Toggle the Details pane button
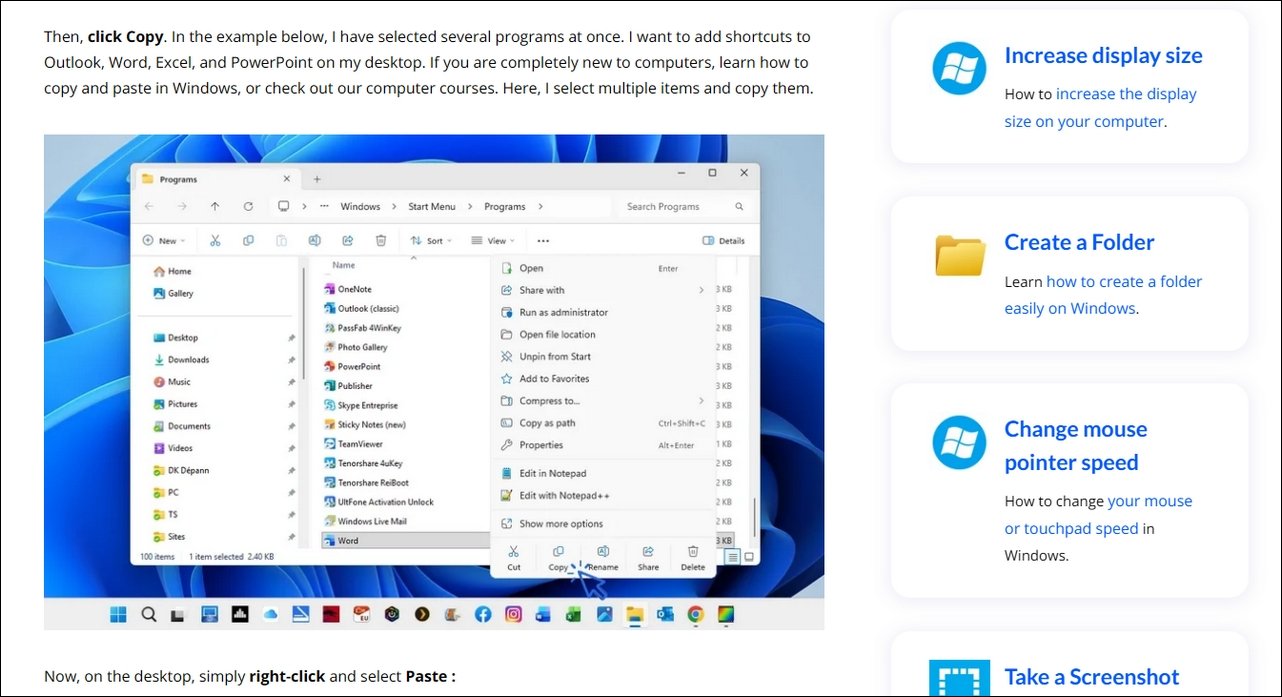1282x697 pixels. tap(724, 240)
